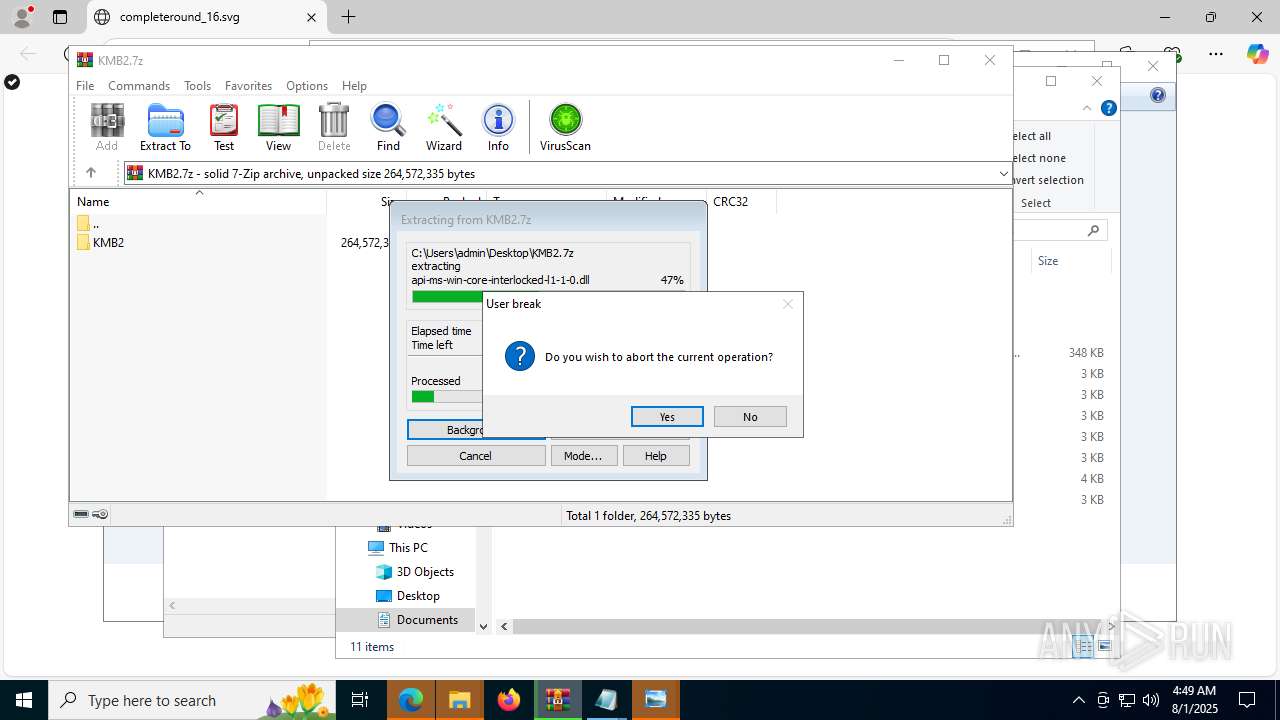Run the Test archive tool
The image size is (1280, 720).
pos(224,127)
